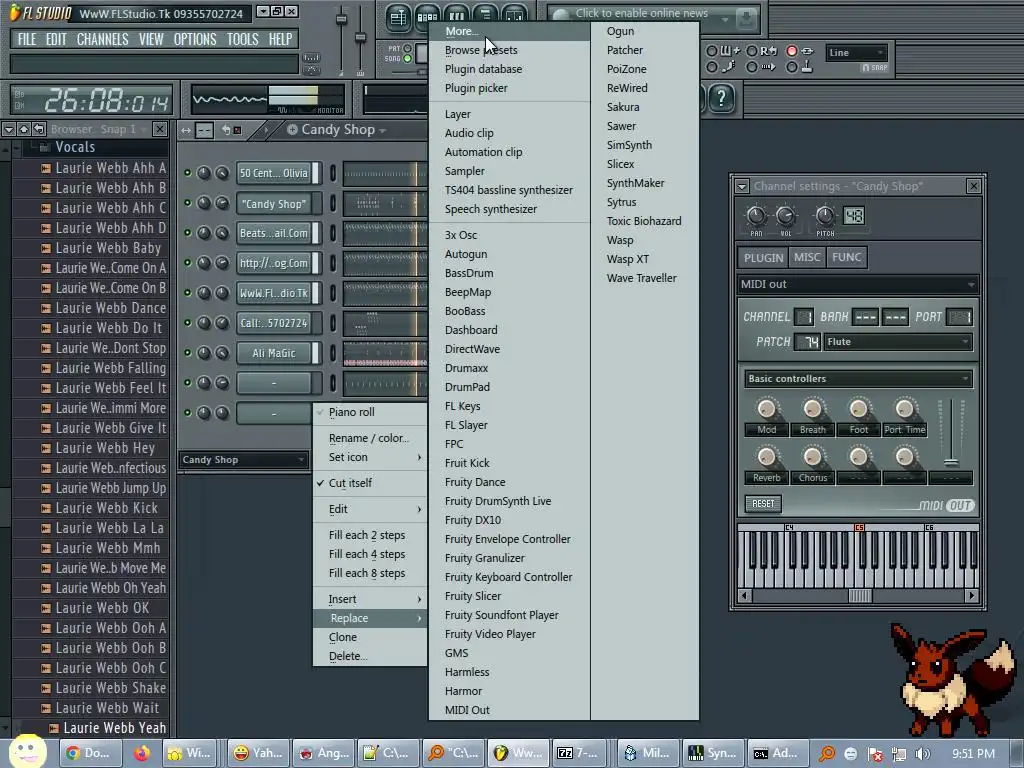Click the volume speaker tray icon
Image resolution: width=1024 pixels, height=768 pixels.
(x=923, y=754)
